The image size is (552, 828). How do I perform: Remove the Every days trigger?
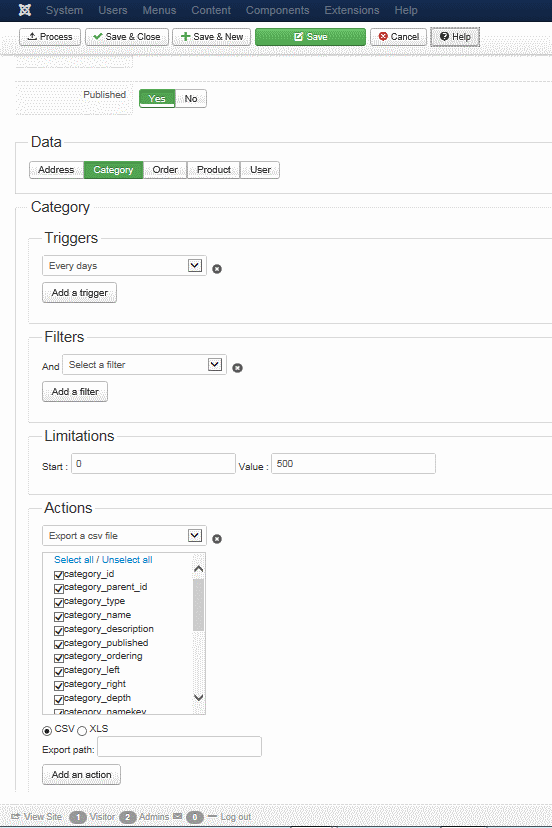(217, 269)
